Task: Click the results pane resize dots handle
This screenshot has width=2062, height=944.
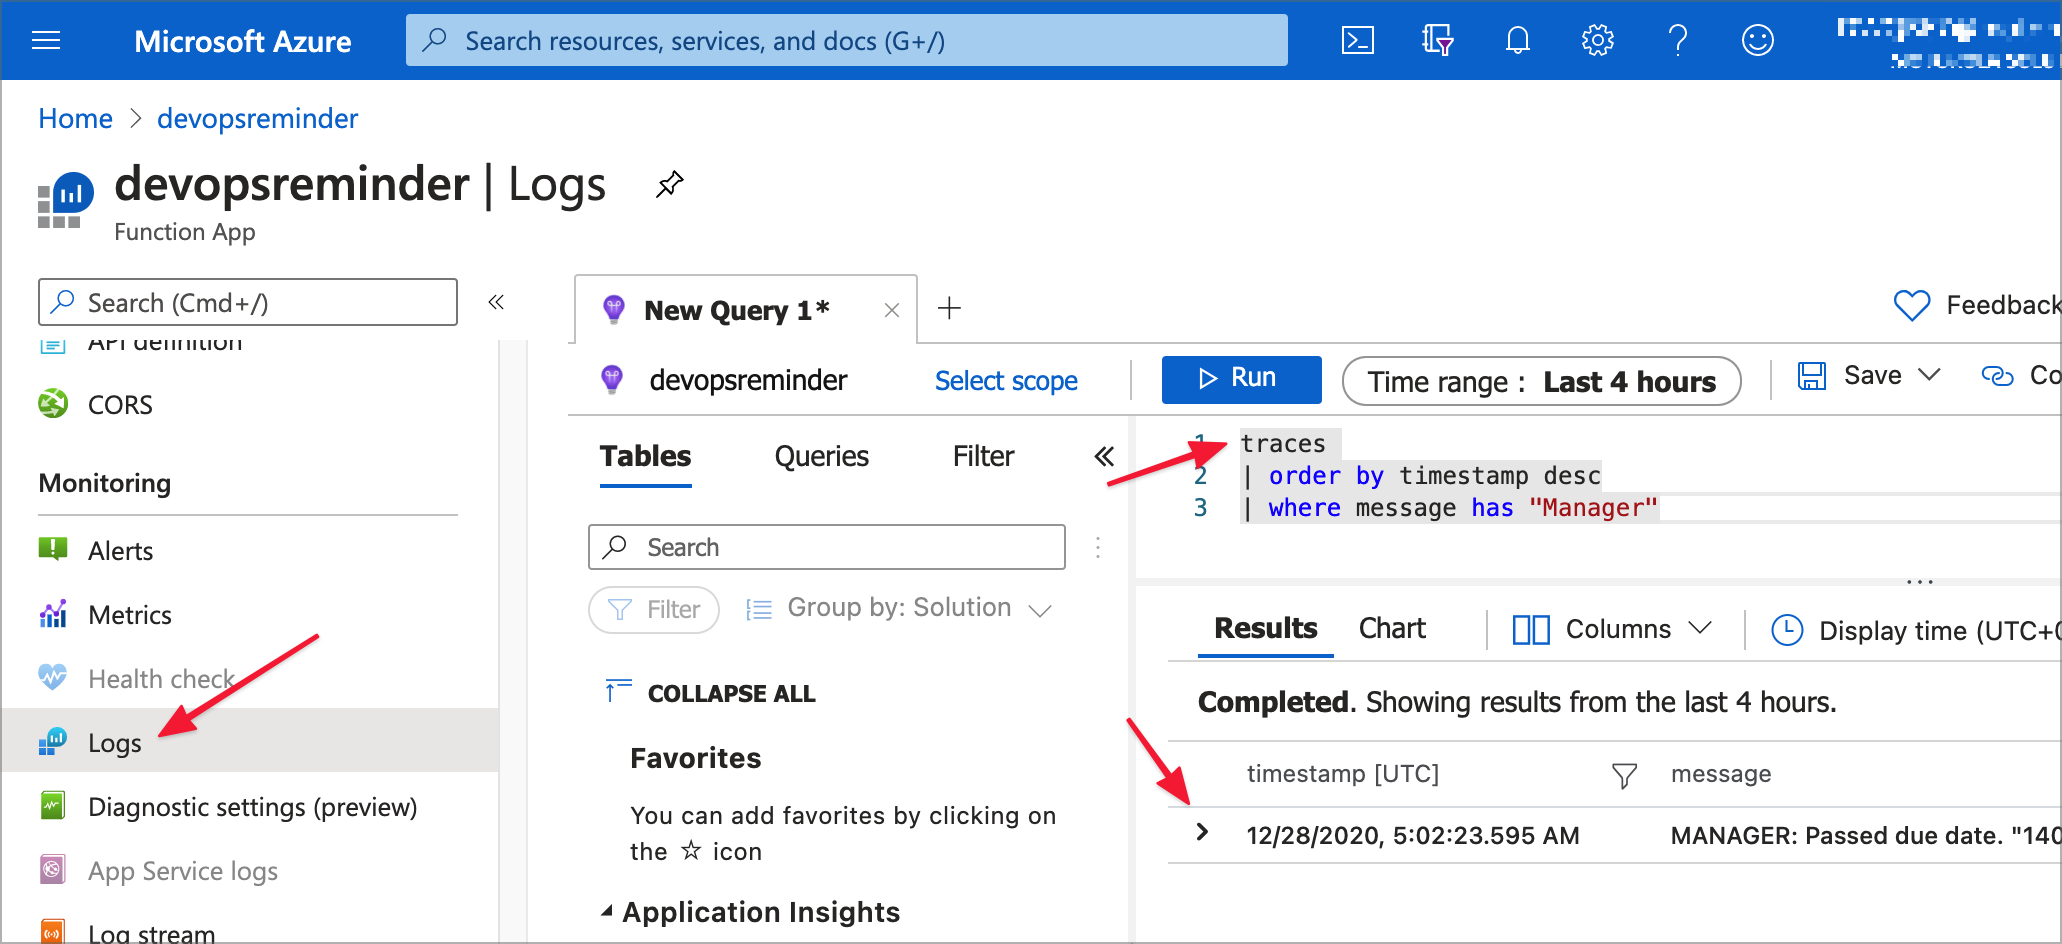Action: pyautogui.click(x=1919, y=582)
